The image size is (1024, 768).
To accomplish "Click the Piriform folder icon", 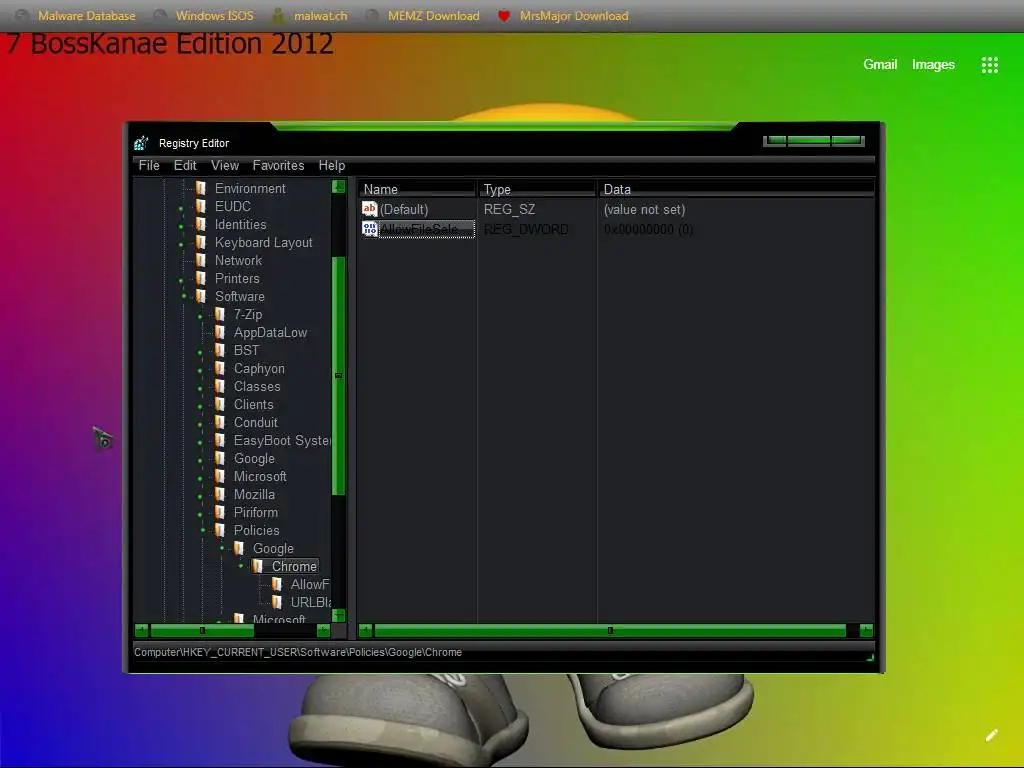I will pos(220,513).
